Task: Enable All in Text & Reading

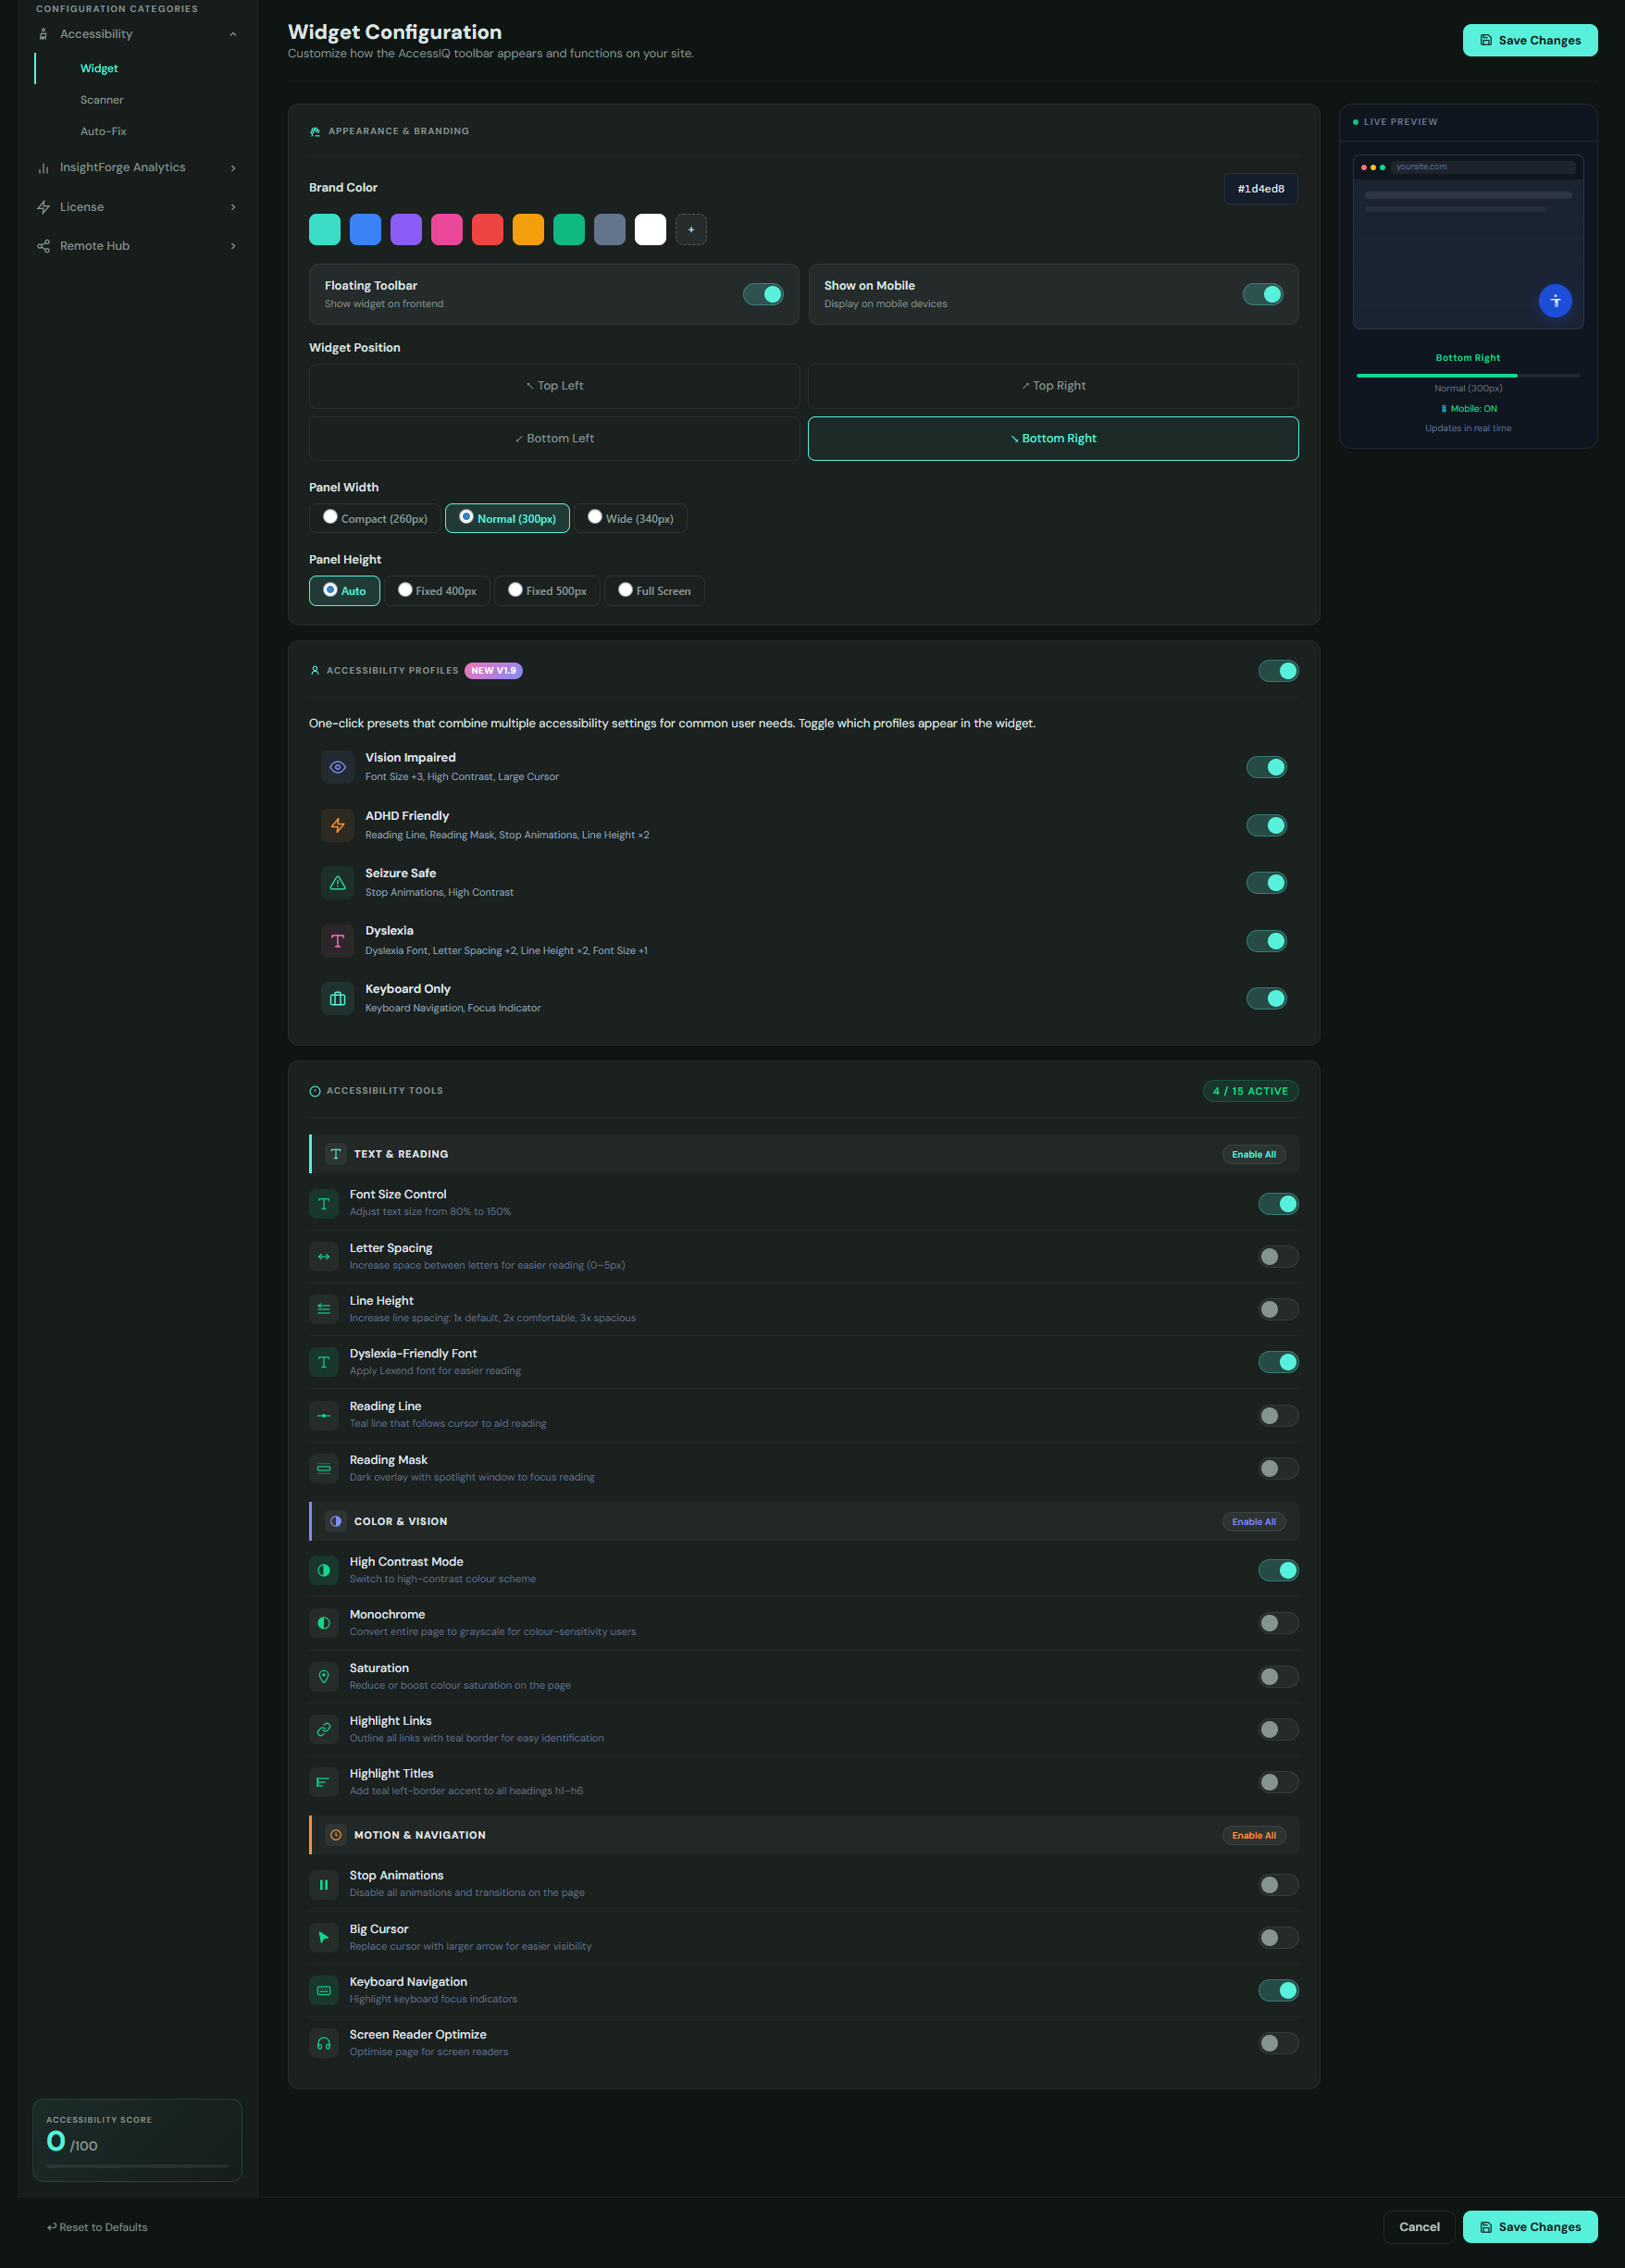Action: tap(1254, 1154)
